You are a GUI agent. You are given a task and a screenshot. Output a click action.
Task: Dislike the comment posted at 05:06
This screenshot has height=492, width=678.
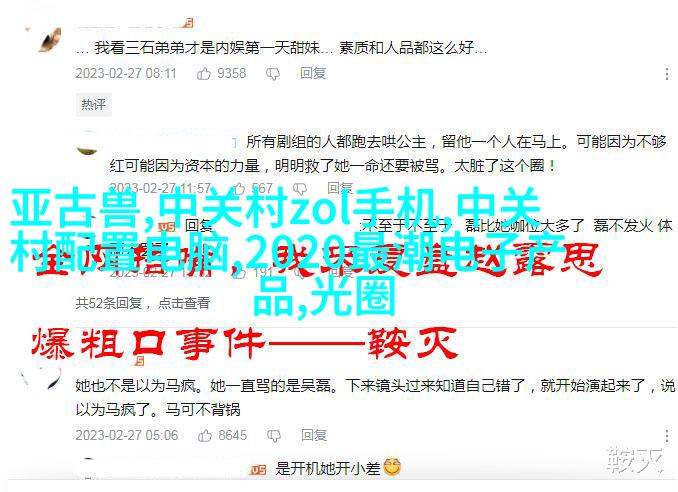point(274,435)
